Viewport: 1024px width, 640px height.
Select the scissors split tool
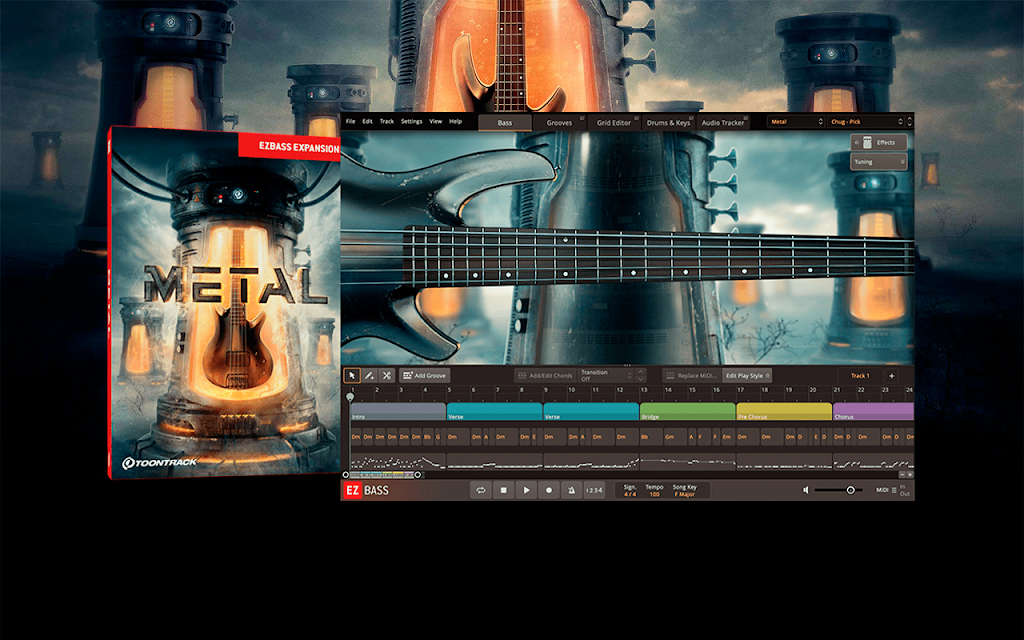(x=387, y=376)
